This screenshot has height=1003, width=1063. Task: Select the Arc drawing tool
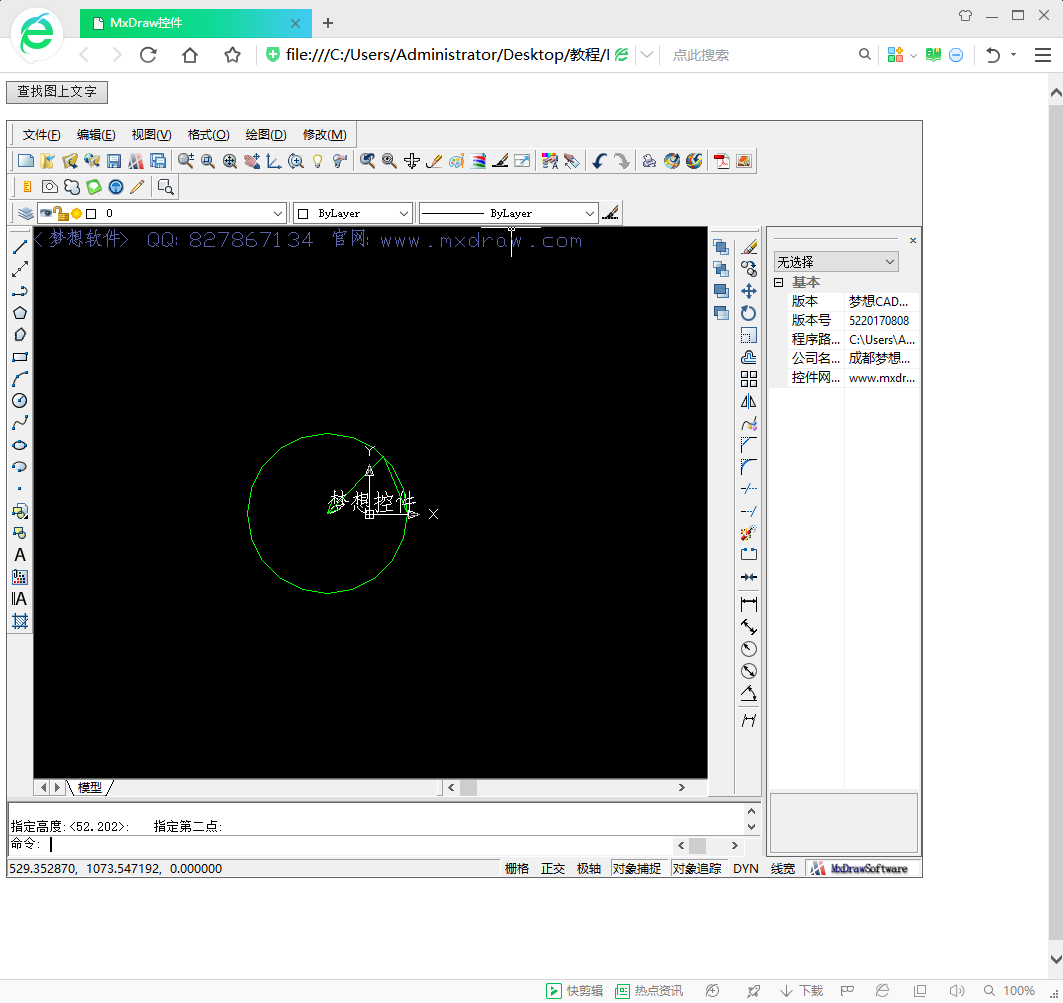20,379
